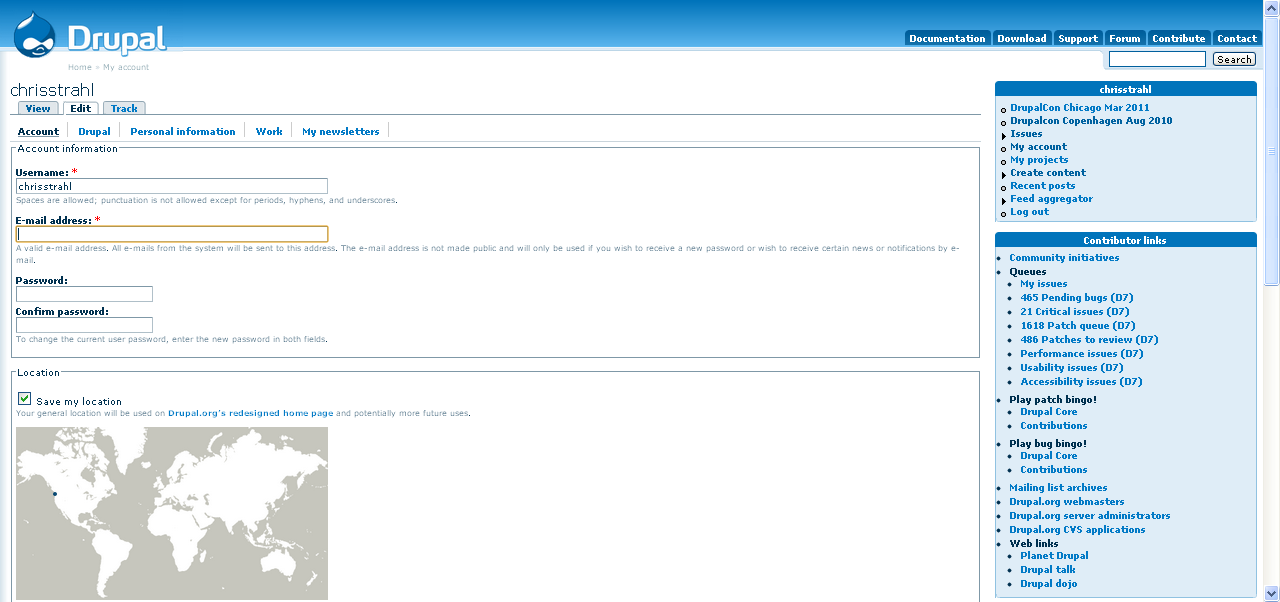Open My newsletters sub-tab
Image resolution: width=1280 pixels, height=602 pixels.
tap(341, 131)
